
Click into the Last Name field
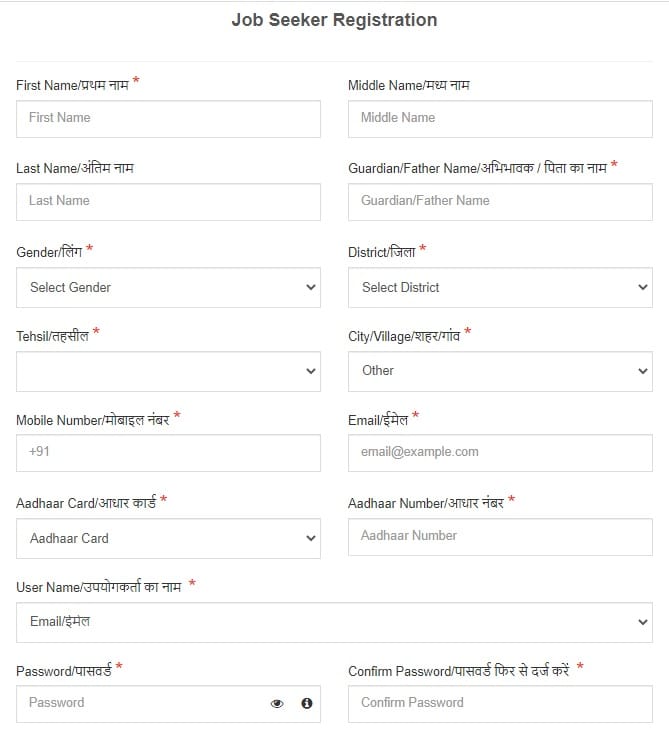coord(168,201)
